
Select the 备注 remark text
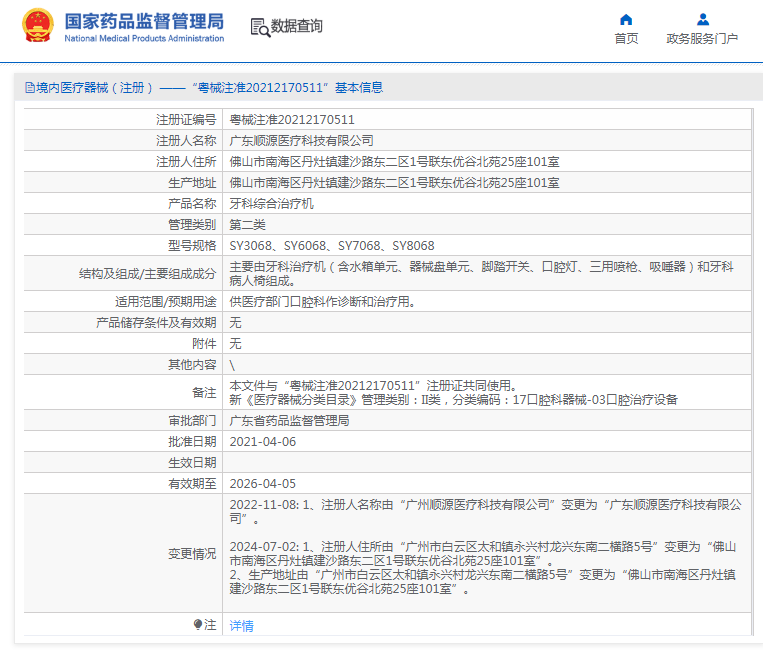[454, 392]
